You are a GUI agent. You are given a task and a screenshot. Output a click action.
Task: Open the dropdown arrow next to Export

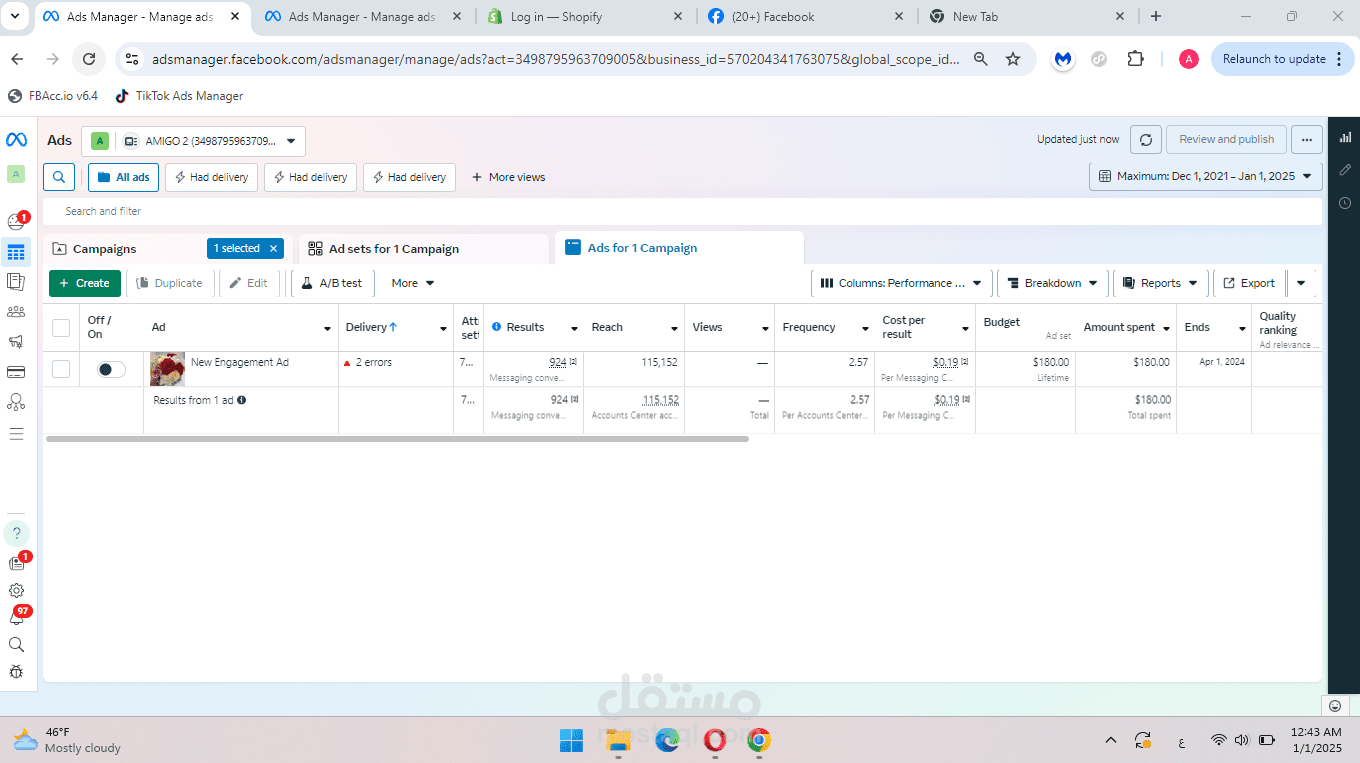click(1300, 283)
